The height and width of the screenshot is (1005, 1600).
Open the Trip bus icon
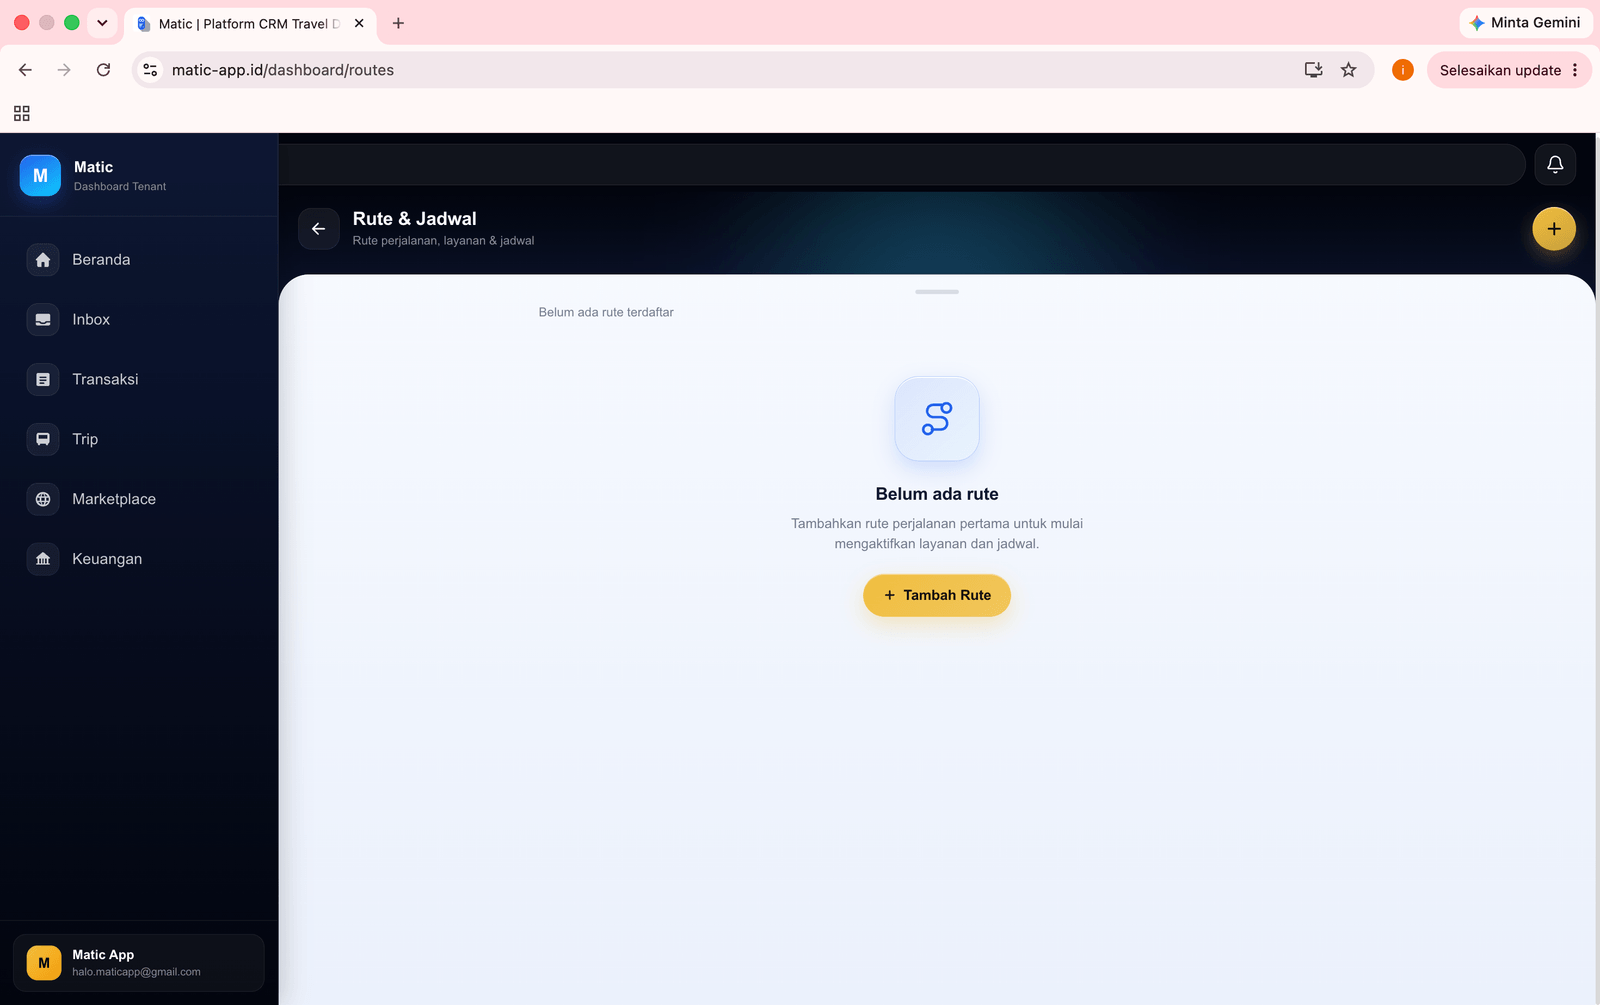click(43, 439)
